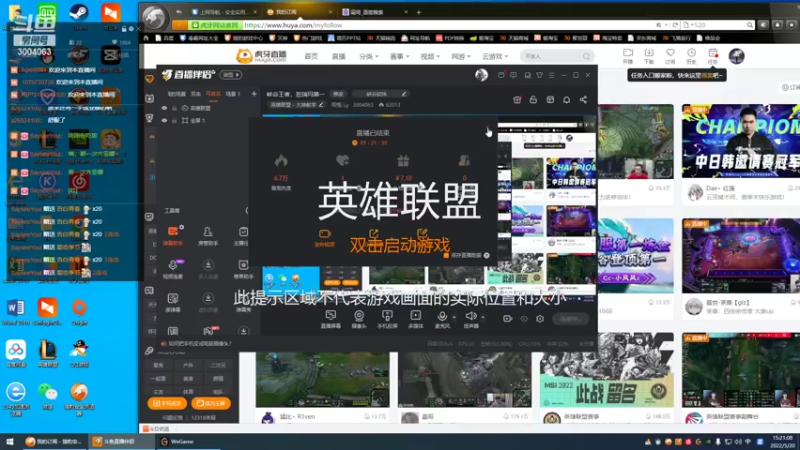
Task: Toggle the preview eye icon in the bottom bar
Action: pos(524,319)
